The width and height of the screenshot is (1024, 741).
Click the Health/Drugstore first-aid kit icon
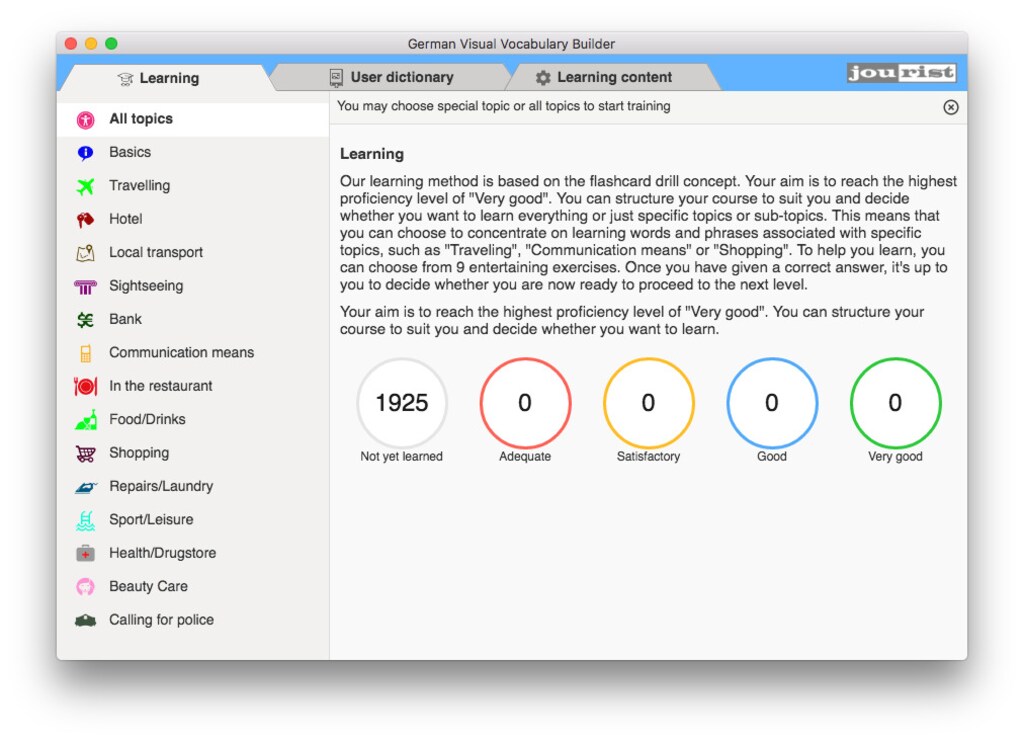86,554
